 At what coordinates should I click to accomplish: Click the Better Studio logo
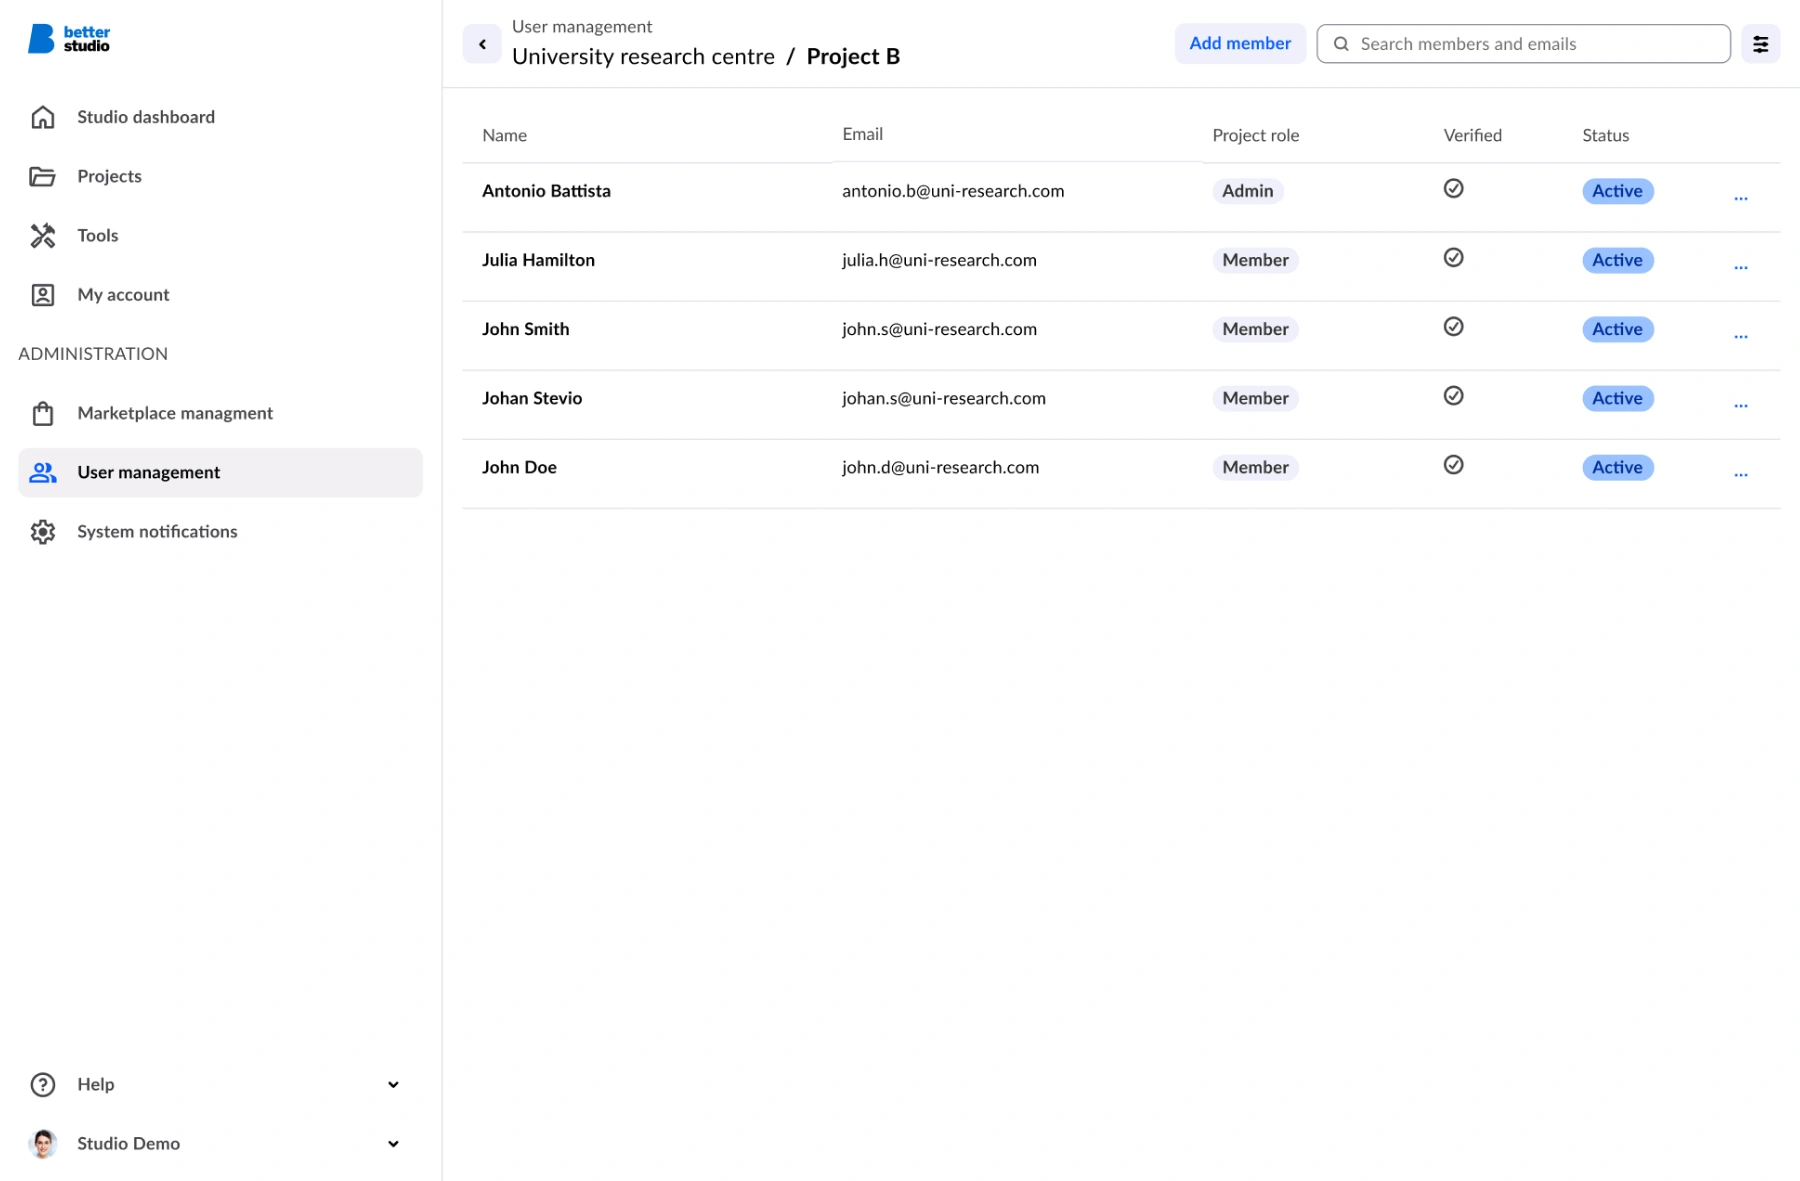[x=69, y=39]
